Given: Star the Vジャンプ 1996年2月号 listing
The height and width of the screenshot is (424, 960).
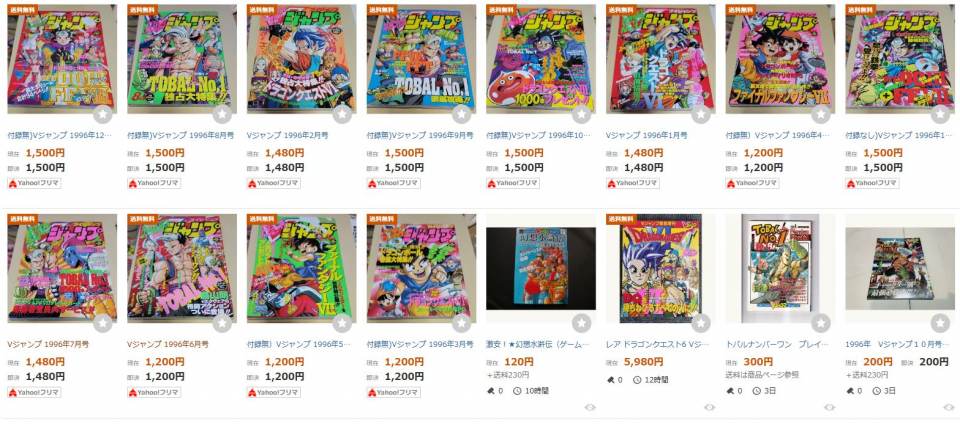Looking at the screenshot, I should click(343, 114).
